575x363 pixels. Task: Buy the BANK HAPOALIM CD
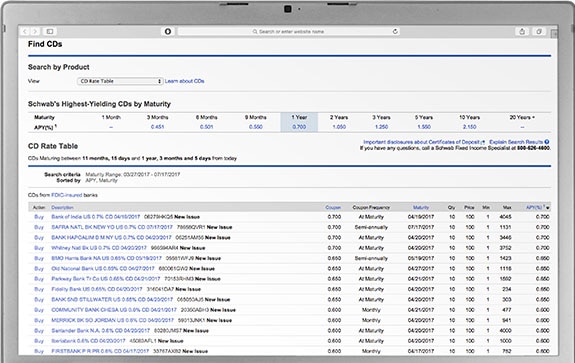(39, 238)
